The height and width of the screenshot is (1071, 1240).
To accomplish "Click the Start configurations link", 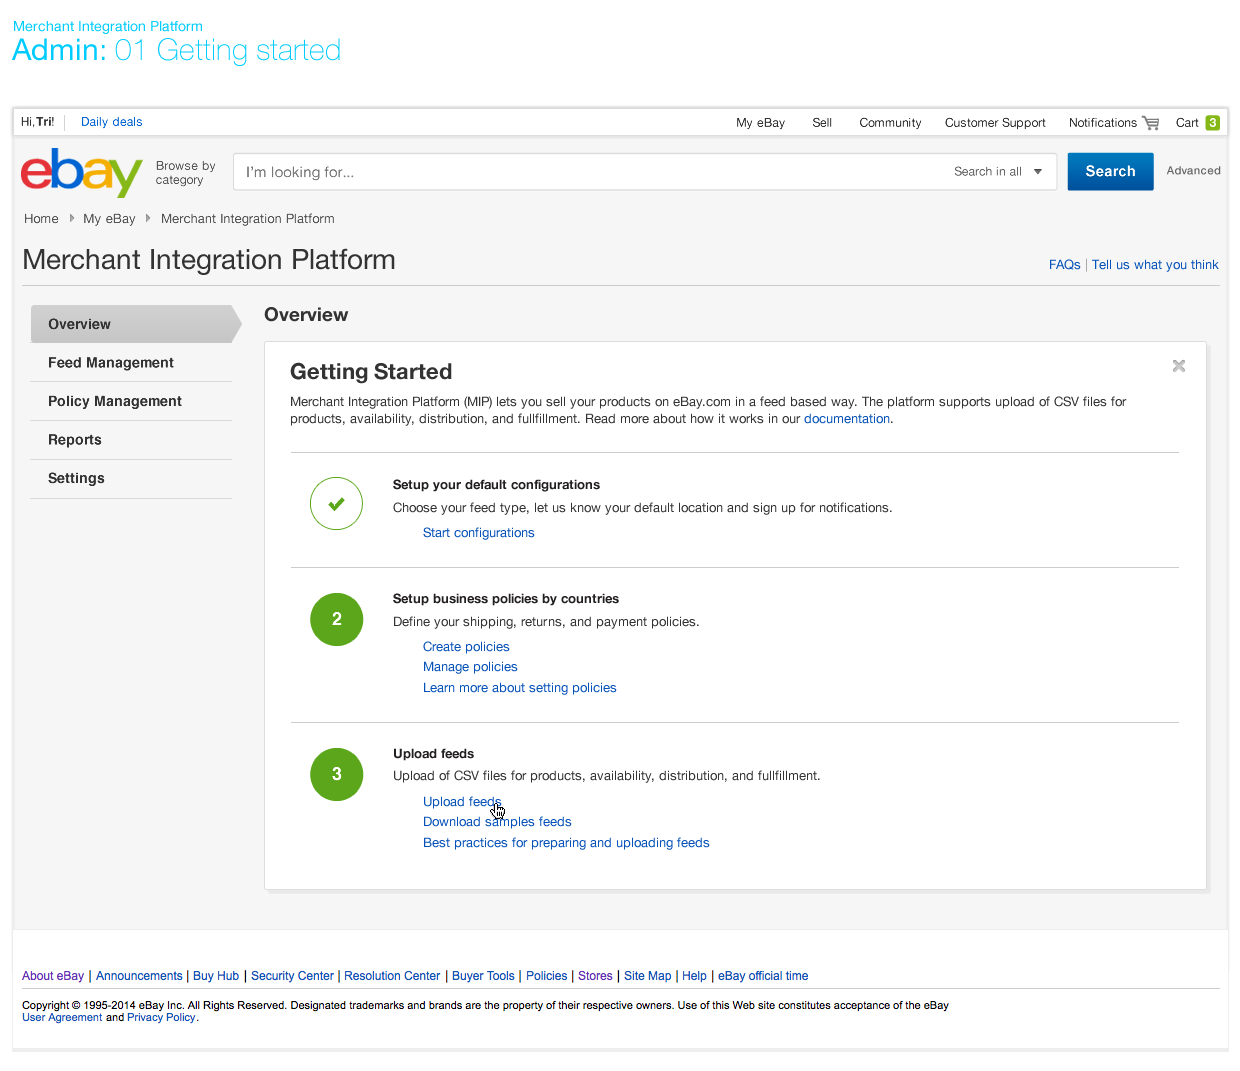I will click(478, 533).
